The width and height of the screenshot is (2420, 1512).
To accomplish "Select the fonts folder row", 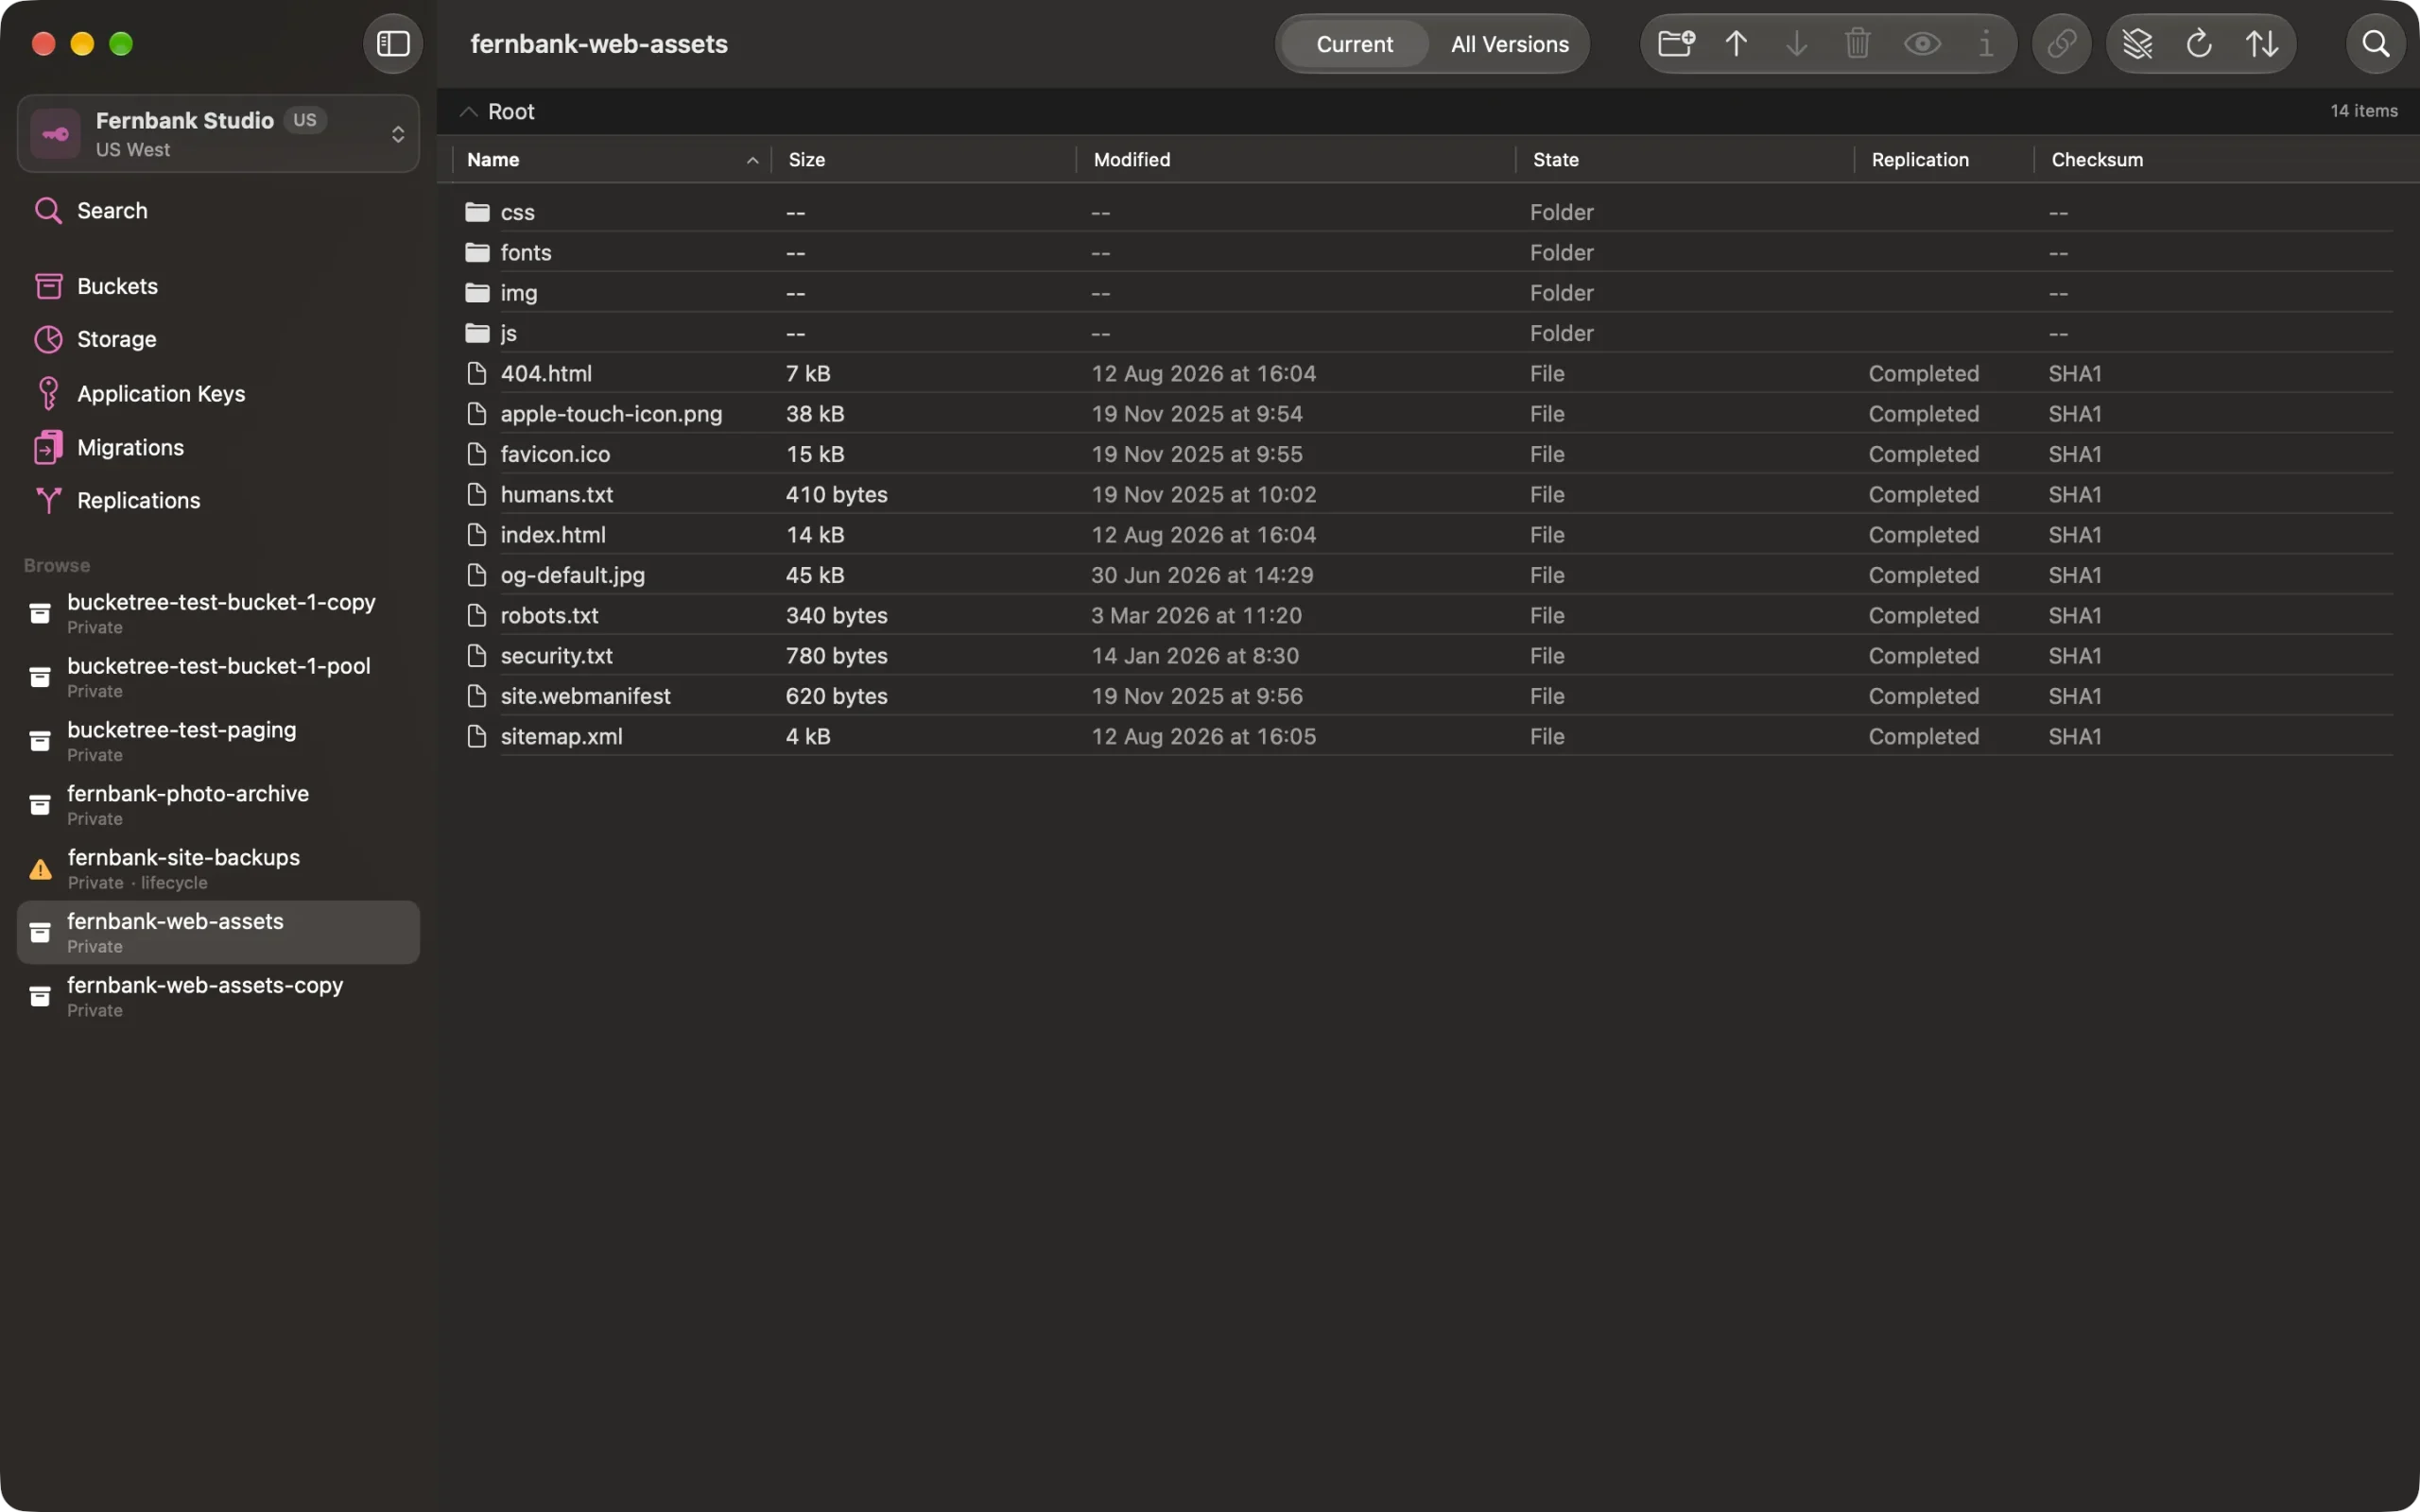I will pyautogui.click(x=1428, y=252).
